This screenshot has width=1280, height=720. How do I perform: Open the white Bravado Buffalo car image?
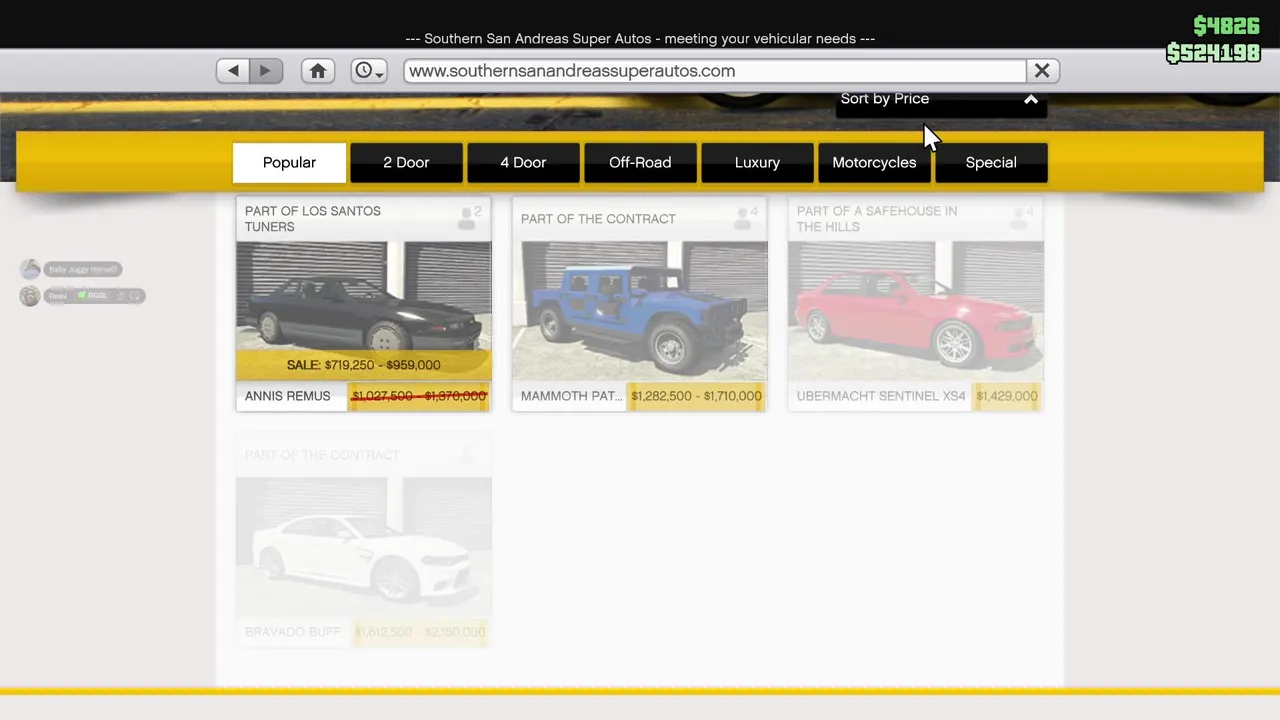[363, 546]
